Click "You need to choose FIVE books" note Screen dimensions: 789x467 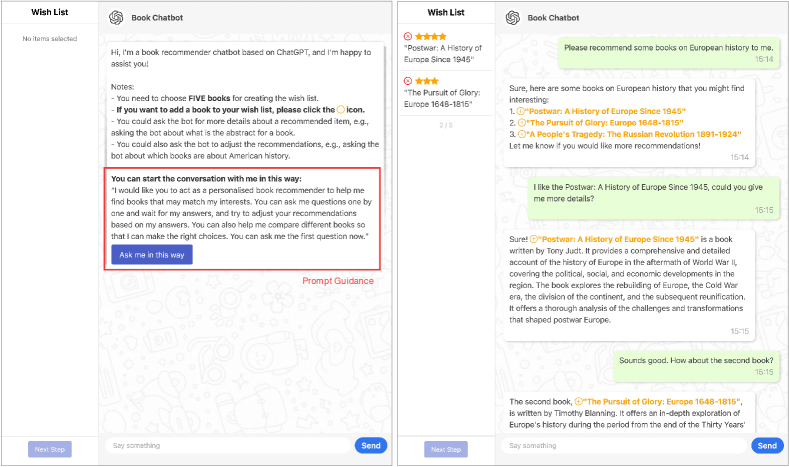coord(215,98)
